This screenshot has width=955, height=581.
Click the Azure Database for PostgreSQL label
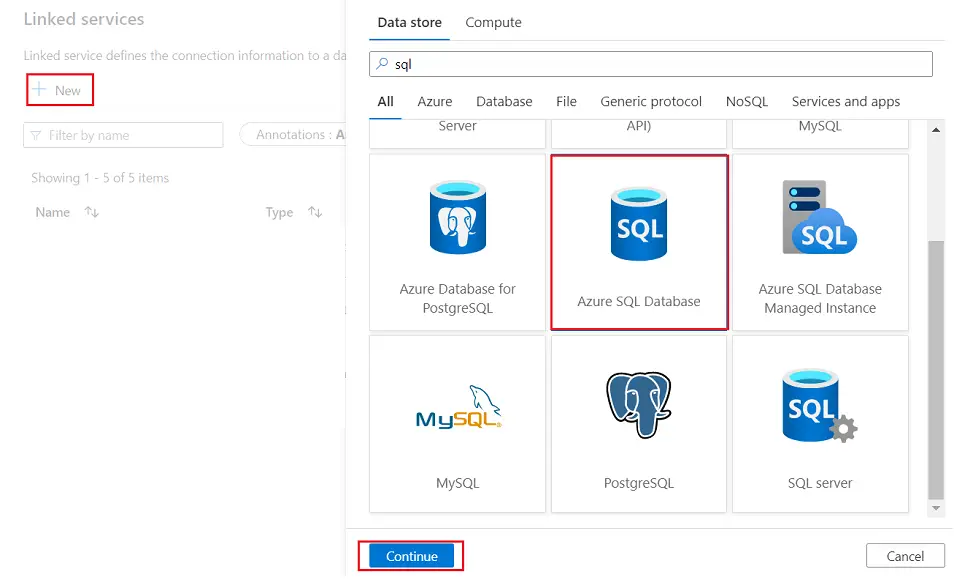[457, 298]
